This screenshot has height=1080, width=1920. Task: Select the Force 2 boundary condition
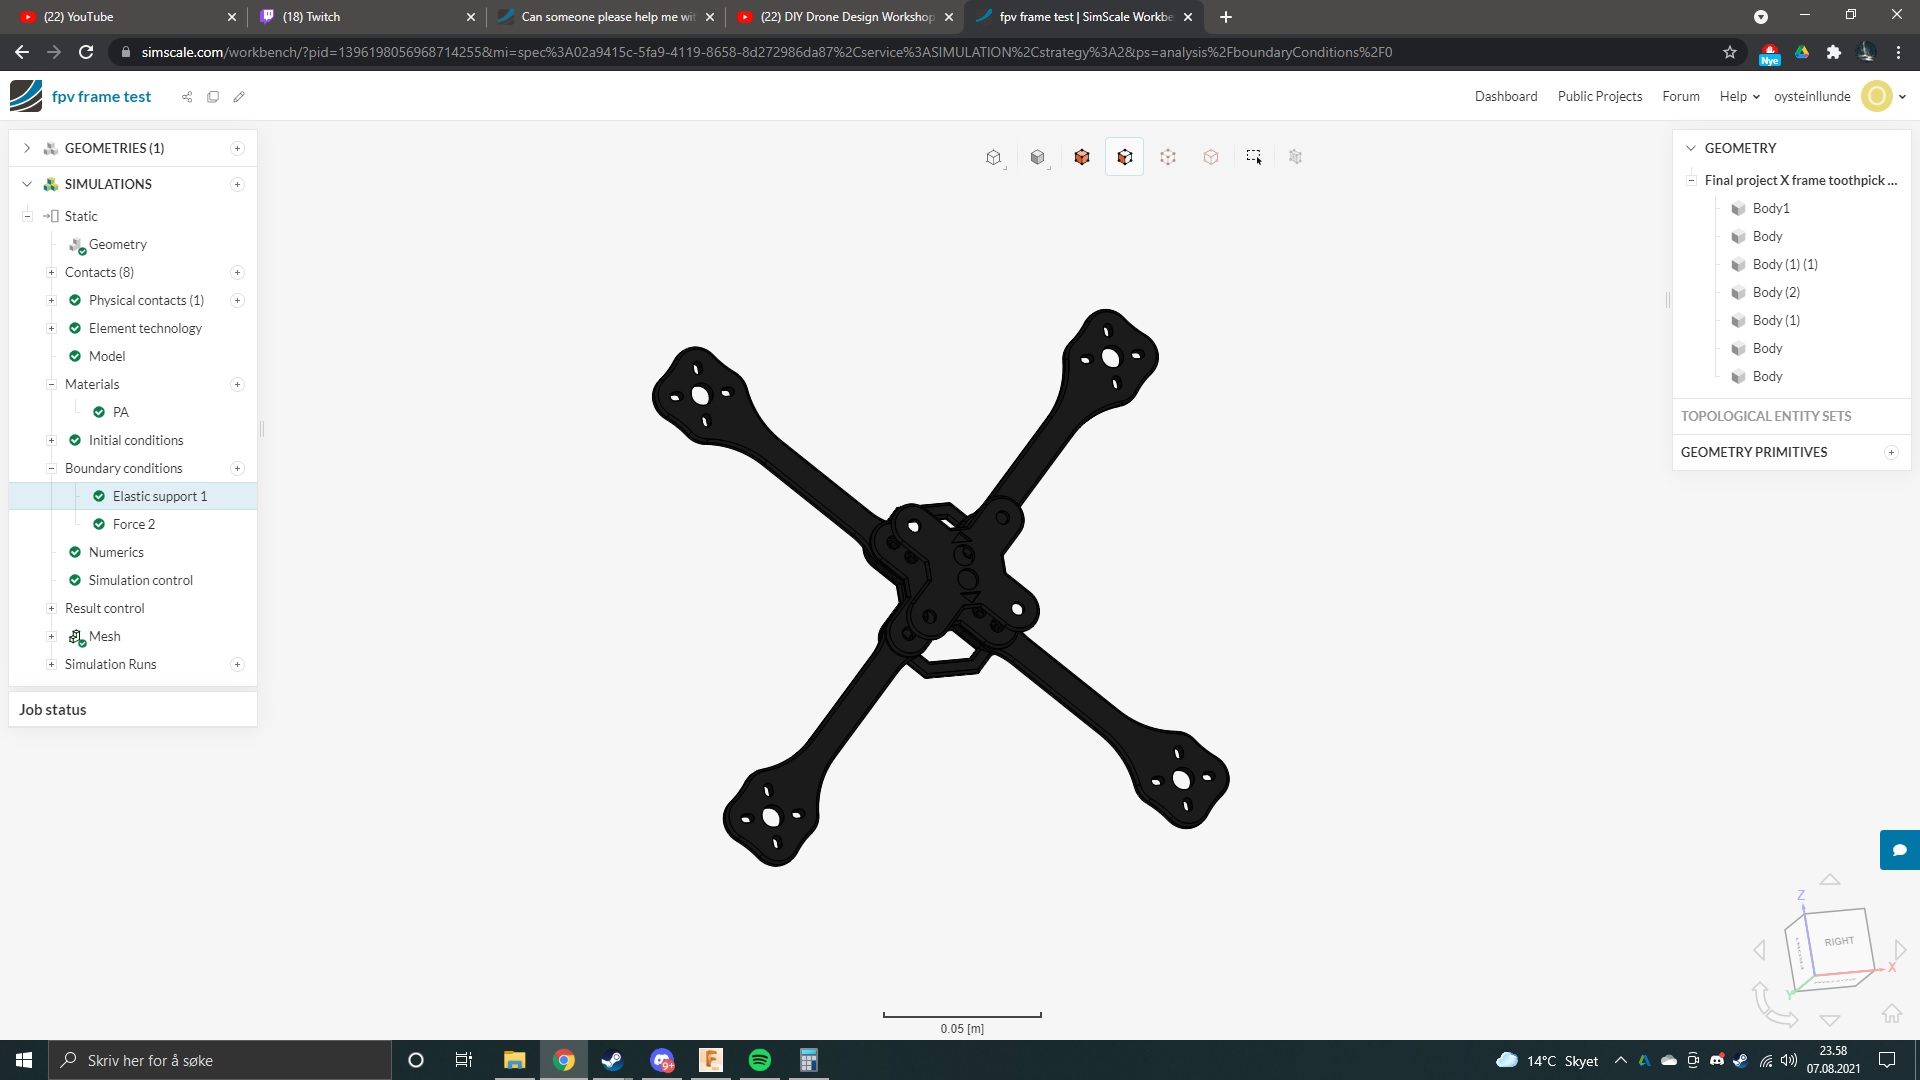133,525
